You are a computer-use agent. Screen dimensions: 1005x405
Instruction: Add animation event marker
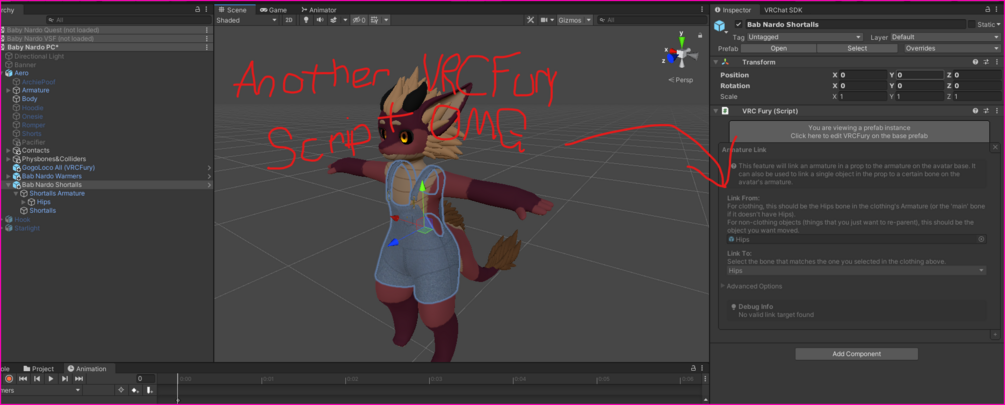pyautogui.click(x=149, y=390)
